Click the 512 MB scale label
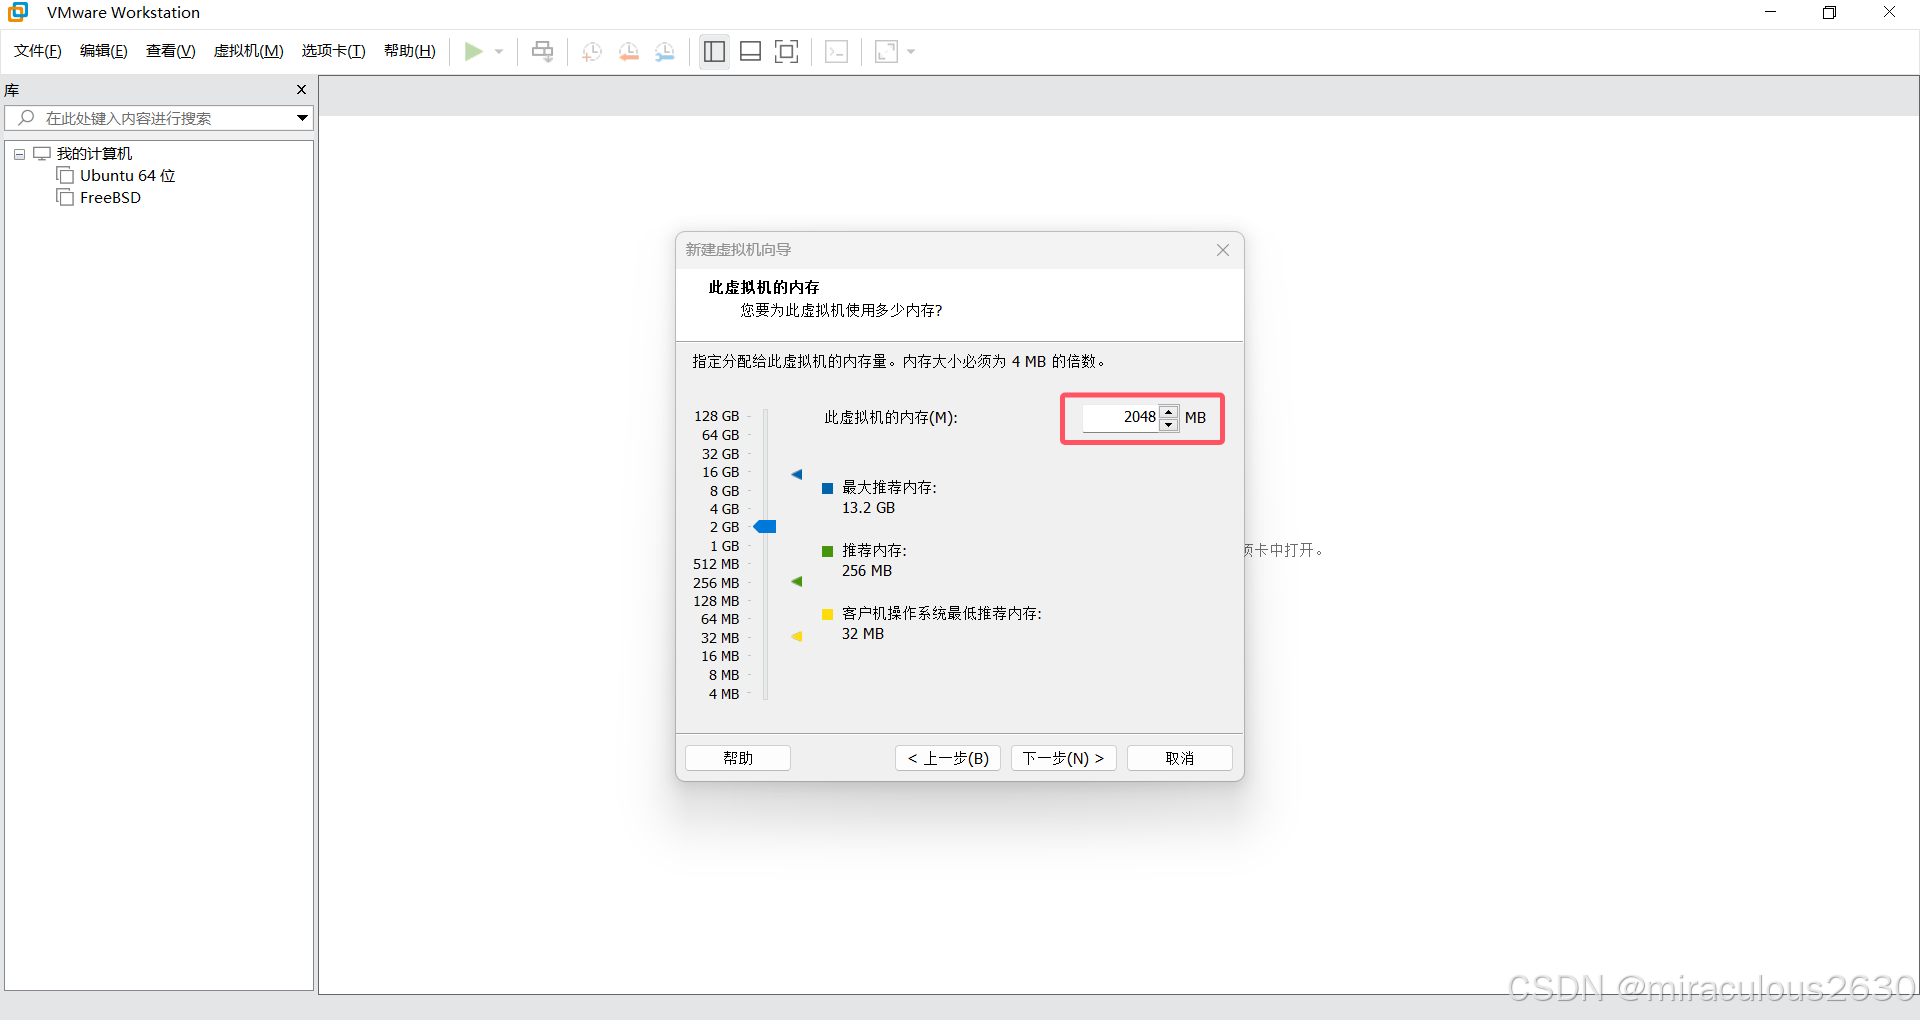 point(716,564)
